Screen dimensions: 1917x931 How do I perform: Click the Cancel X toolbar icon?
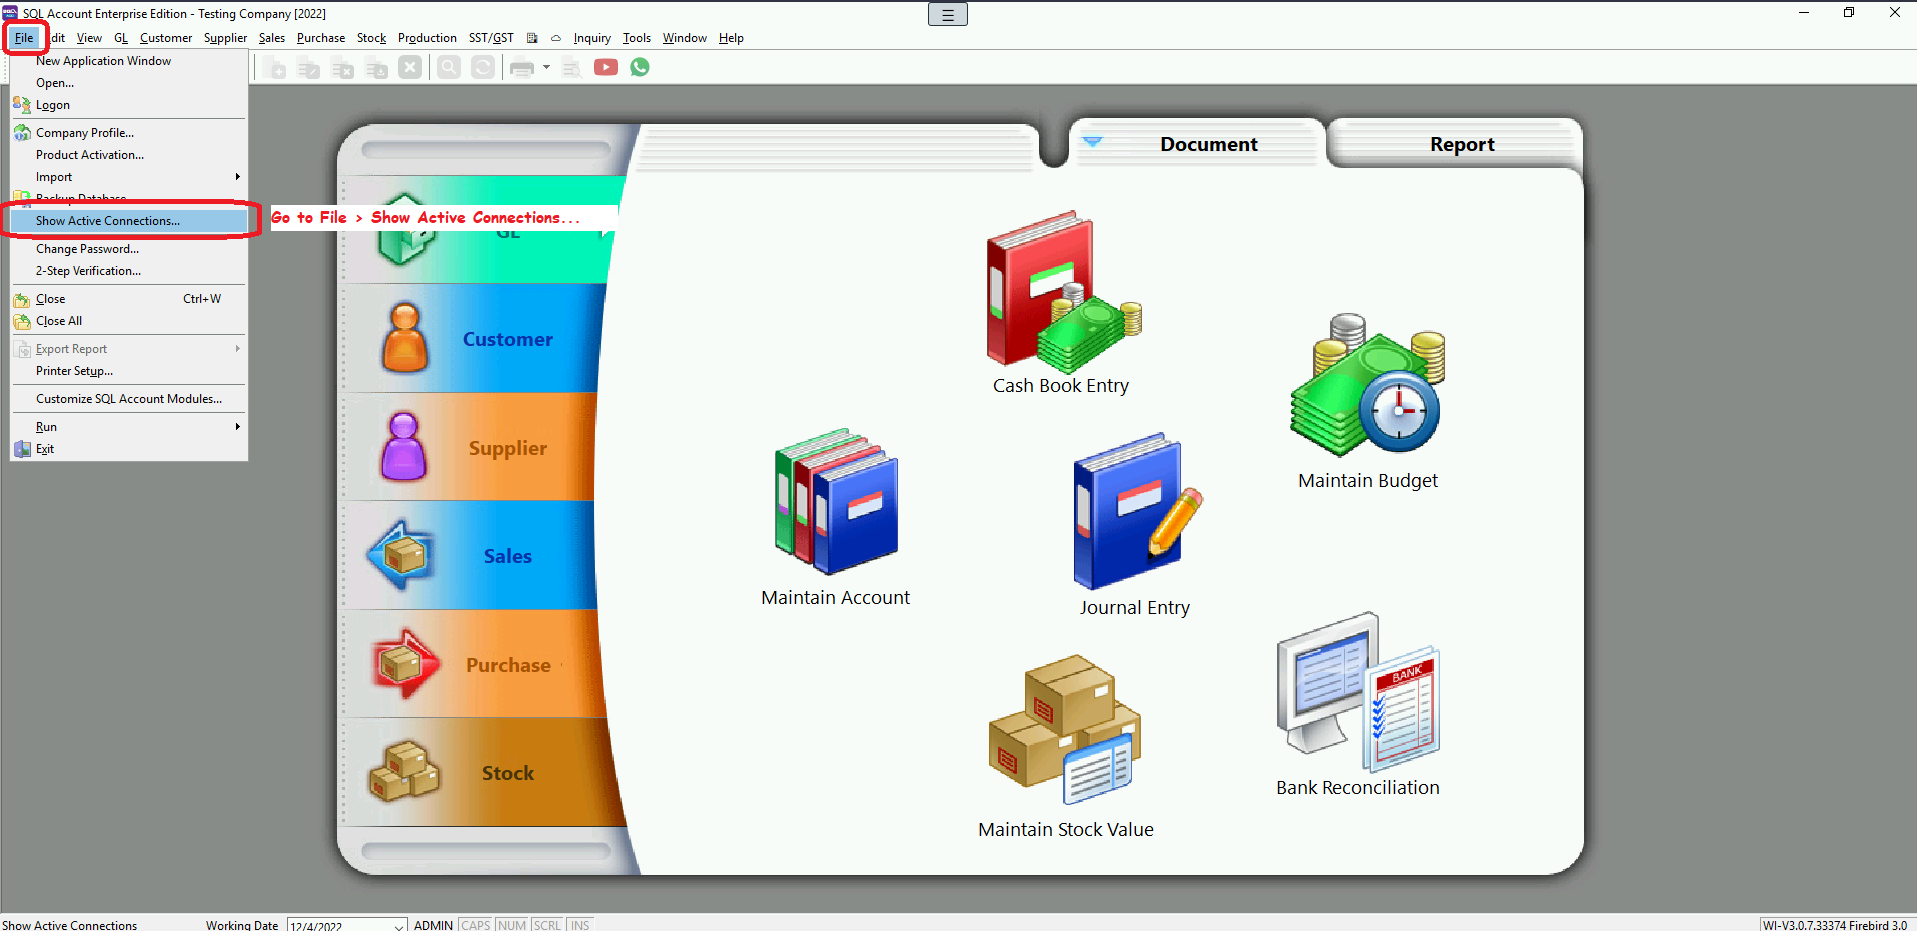pos(410,67)
